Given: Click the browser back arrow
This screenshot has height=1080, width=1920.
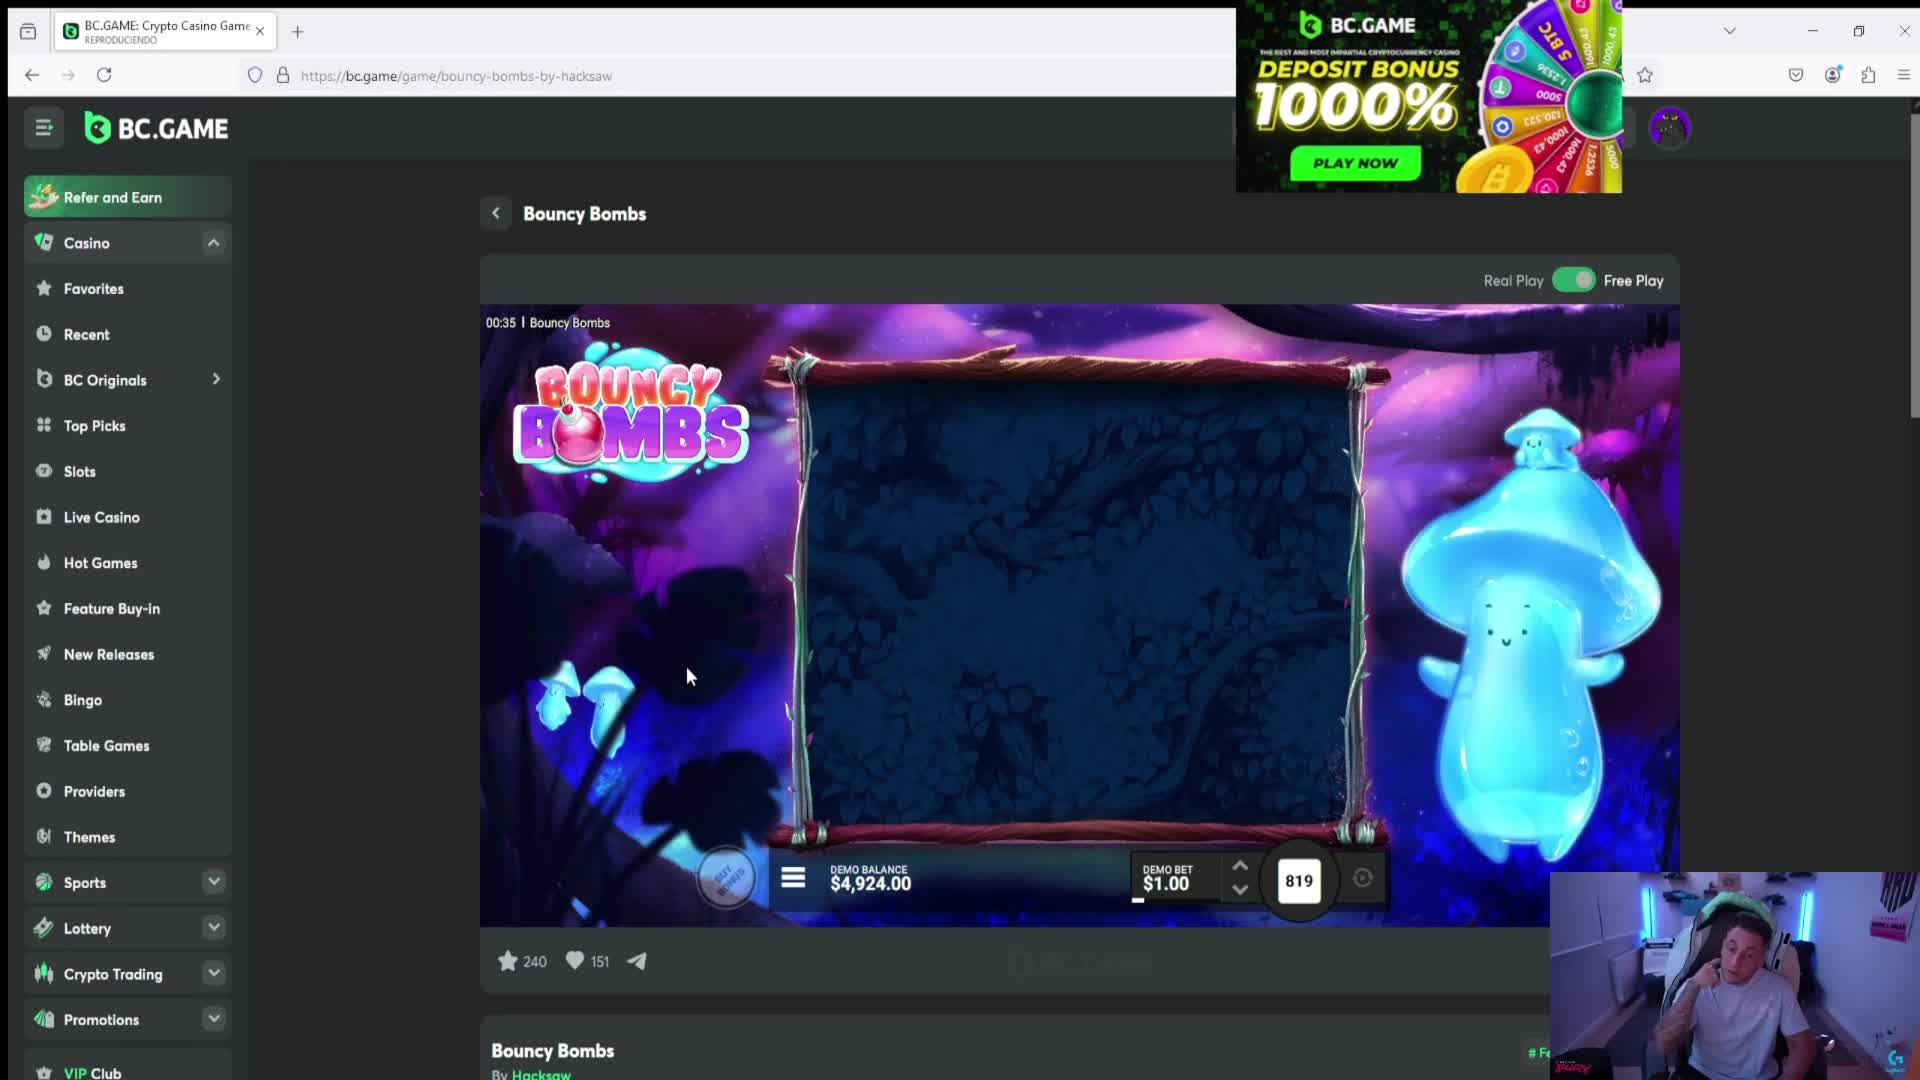Looking at the screenshot, I should point(32,75).
